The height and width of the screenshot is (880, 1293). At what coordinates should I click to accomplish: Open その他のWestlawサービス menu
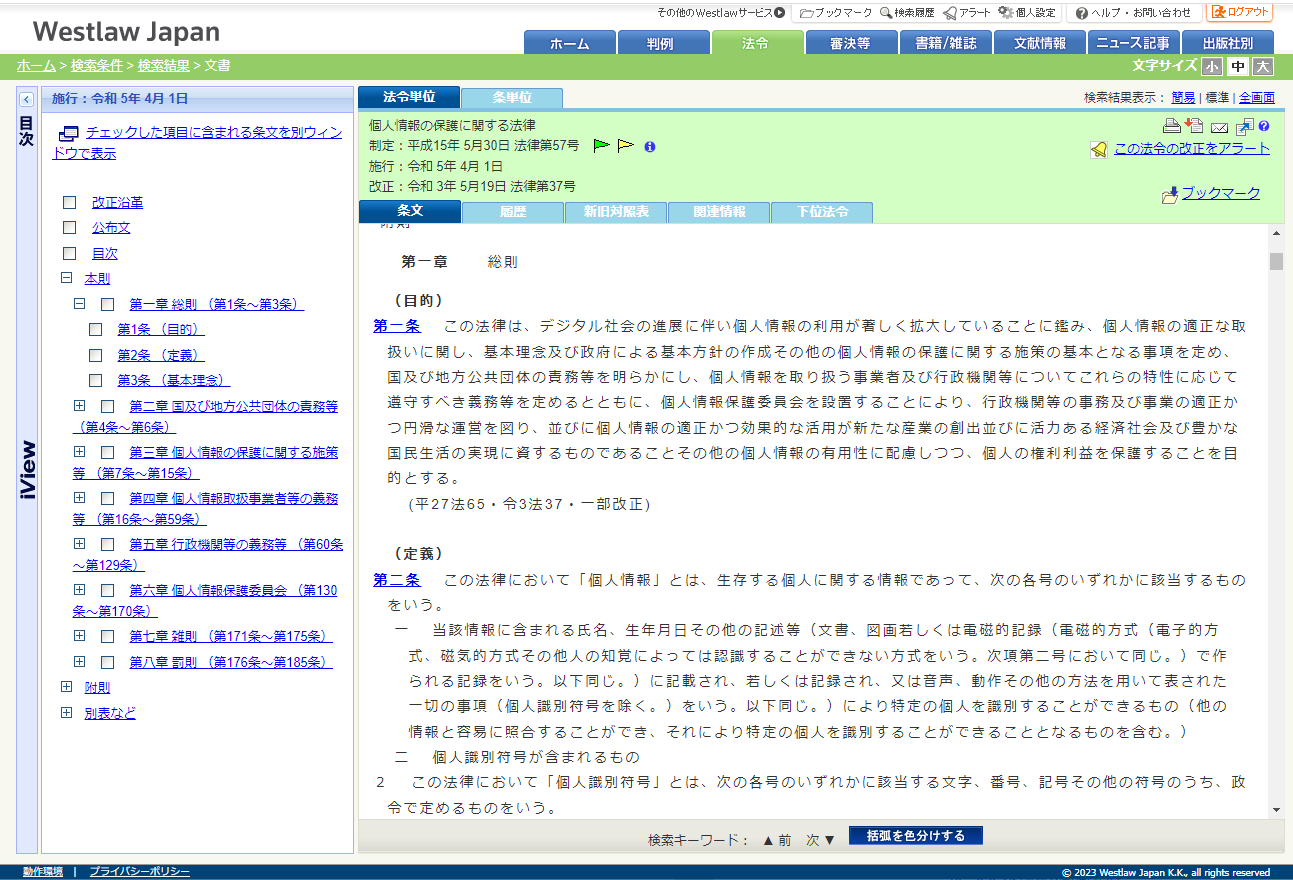[x=721, y=13]
